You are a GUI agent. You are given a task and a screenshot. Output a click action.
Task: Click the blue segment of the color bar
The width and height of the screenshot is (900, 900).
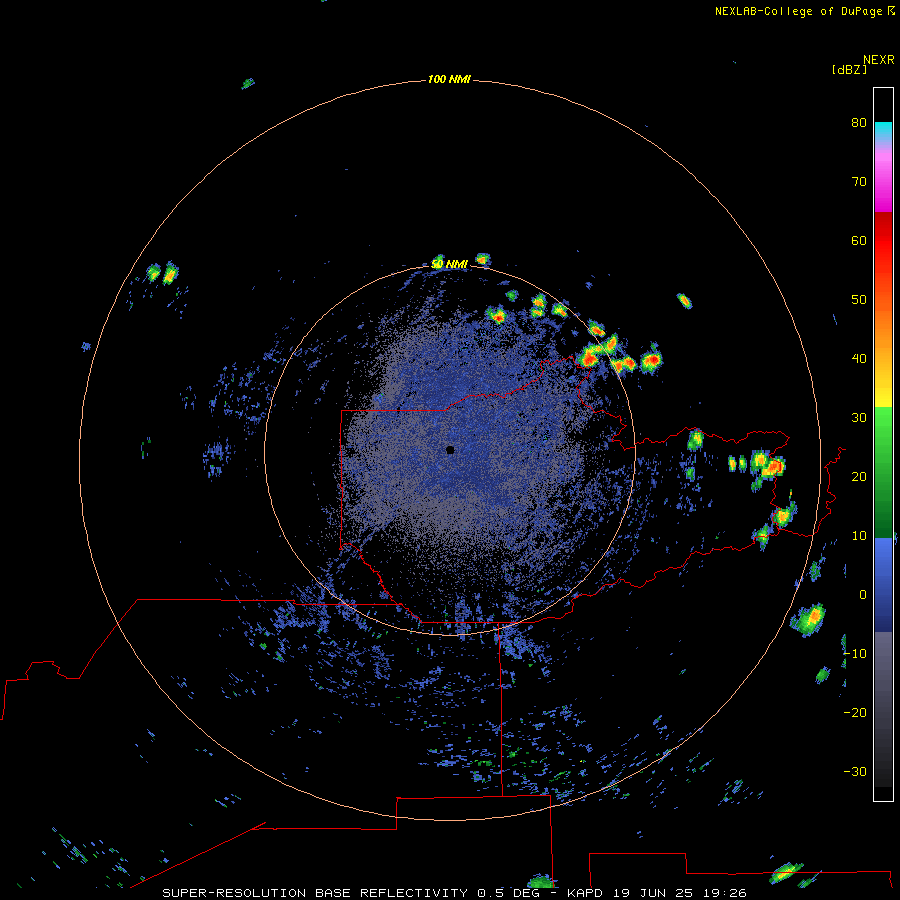(x=883, y=584)
